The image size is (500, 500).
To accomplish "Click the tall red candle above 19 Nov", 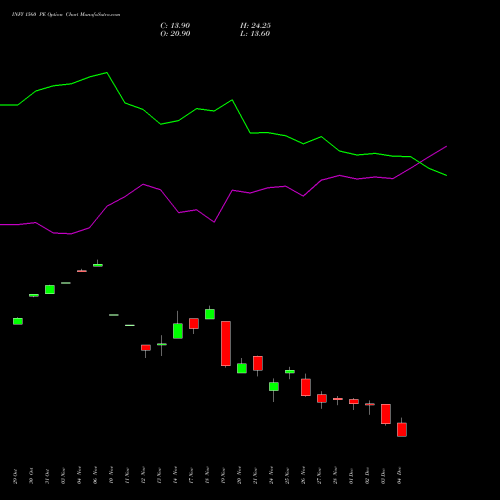I will tap(226, 344).
